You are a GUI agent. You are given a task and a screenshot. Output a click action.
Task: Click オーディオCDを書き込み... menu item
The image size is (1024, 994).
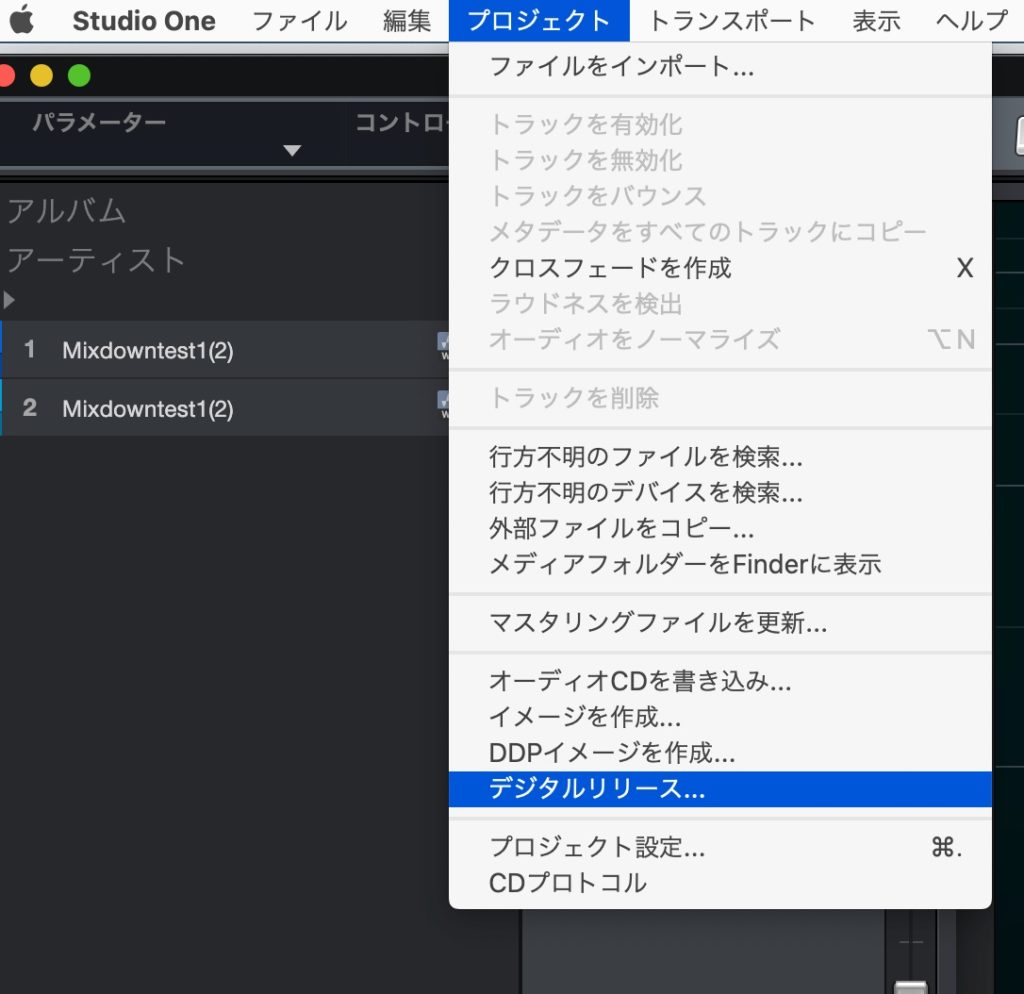[x=640, y=682]
